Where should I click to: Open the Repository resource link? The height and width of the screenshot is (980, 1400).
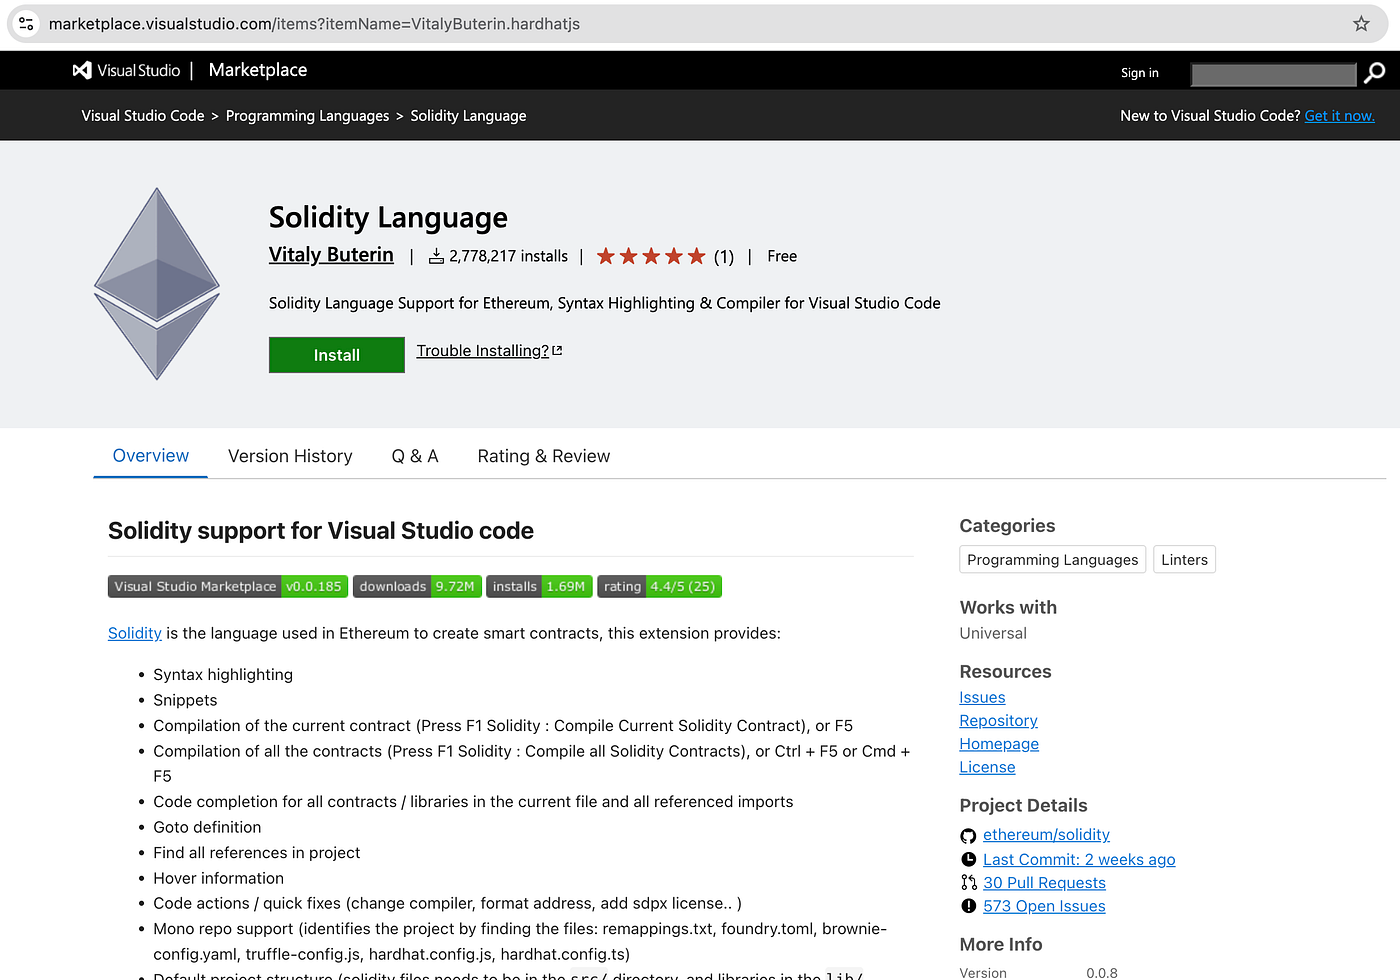(x=998, y=721)
